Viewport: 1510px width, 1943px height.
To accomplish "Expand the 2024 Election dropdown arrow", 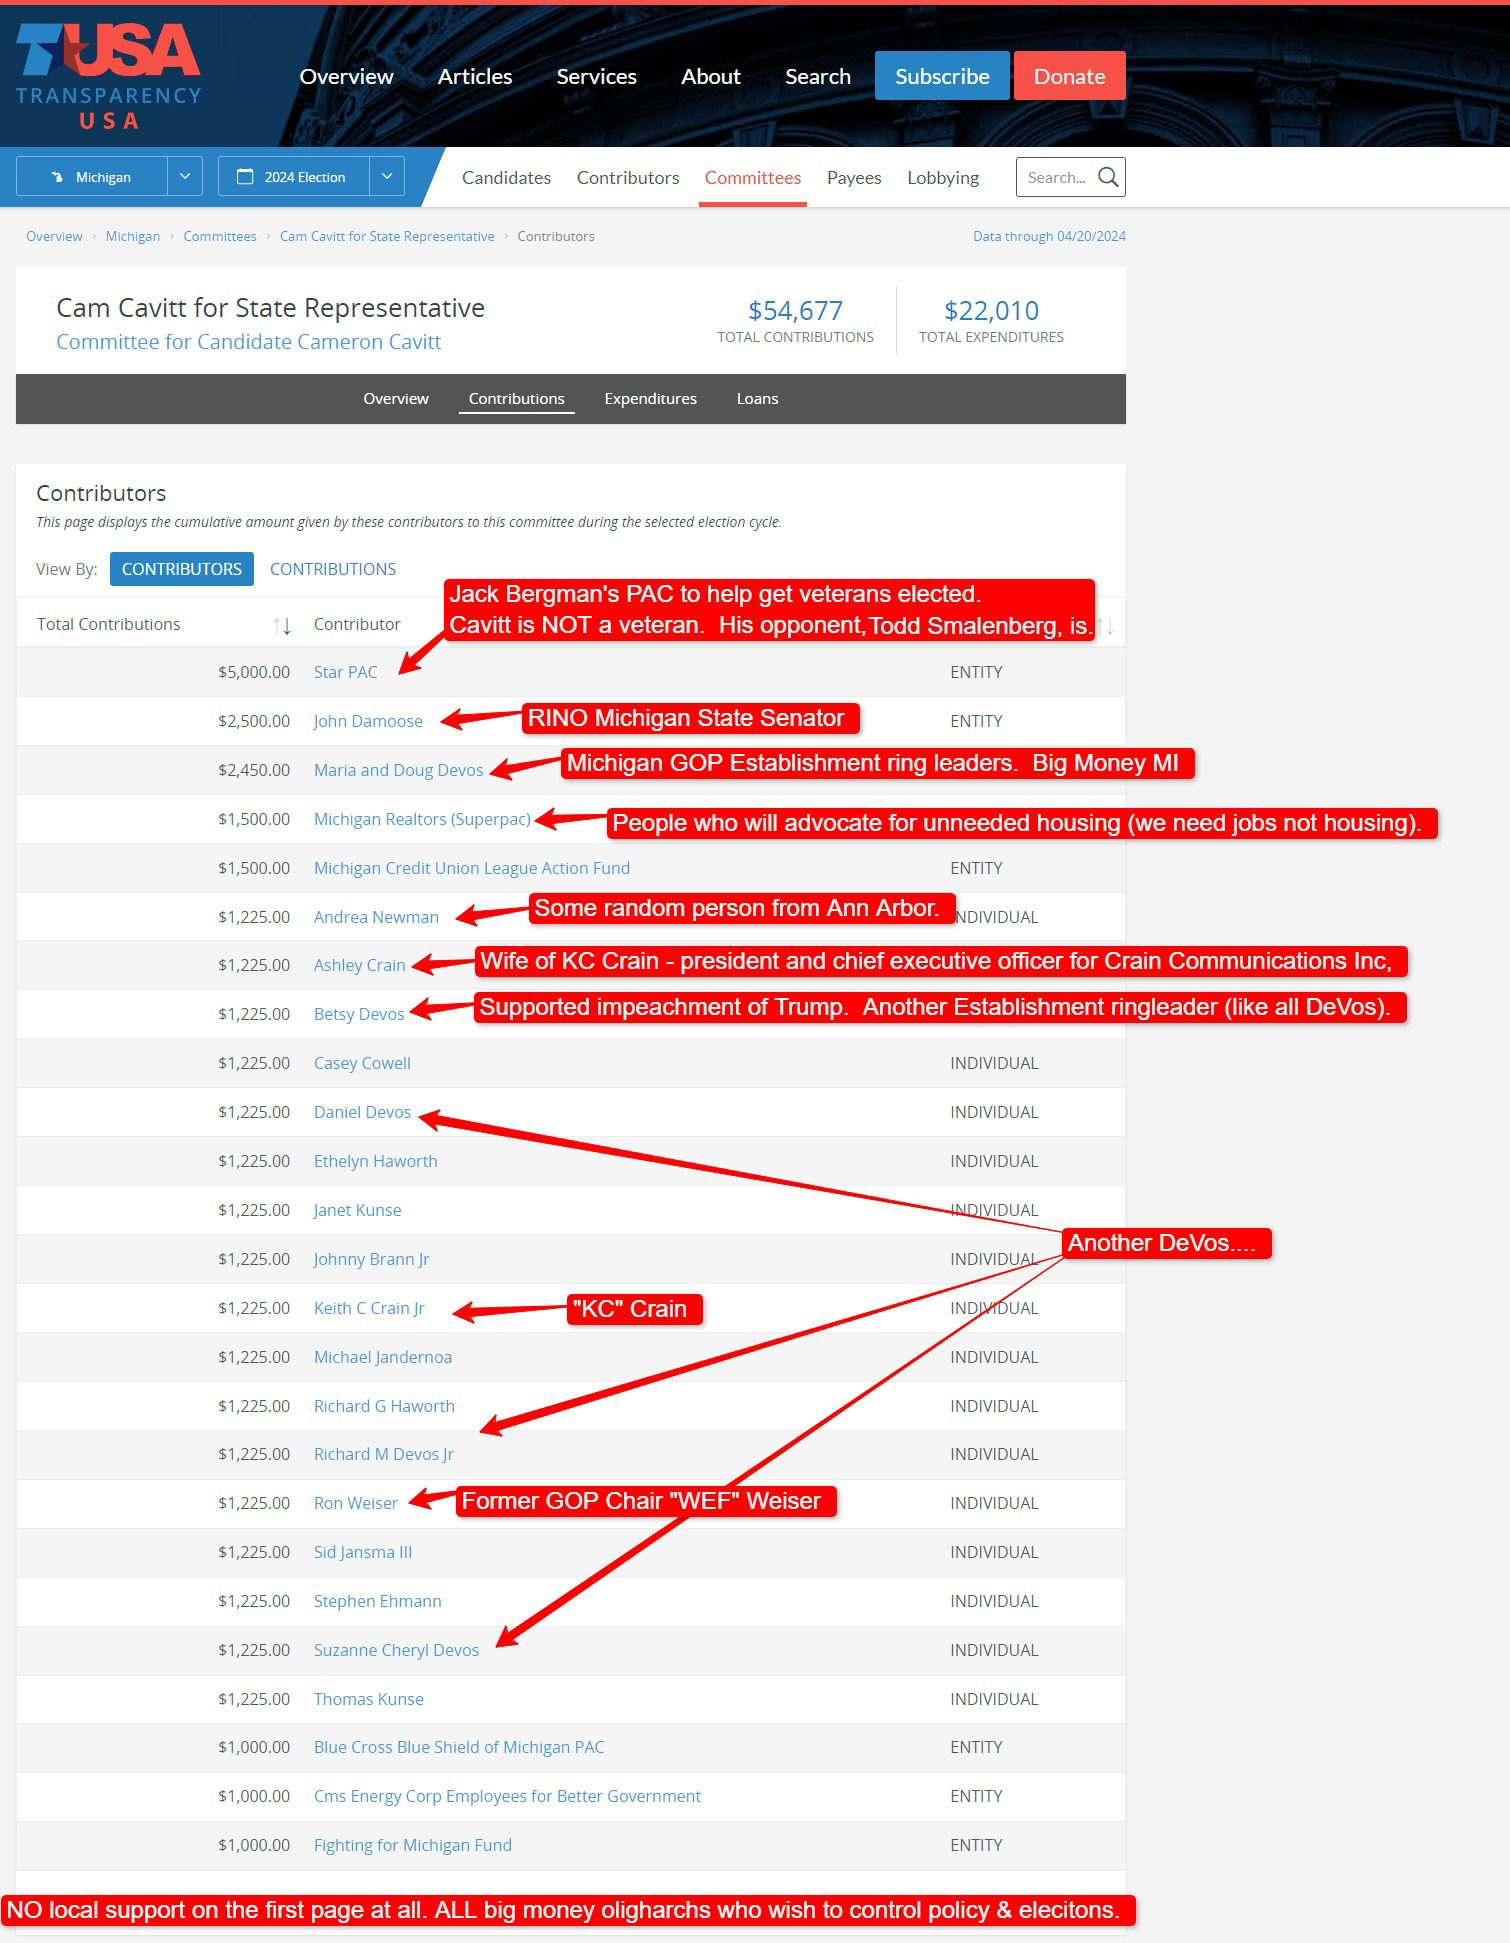I will point(387,177).
